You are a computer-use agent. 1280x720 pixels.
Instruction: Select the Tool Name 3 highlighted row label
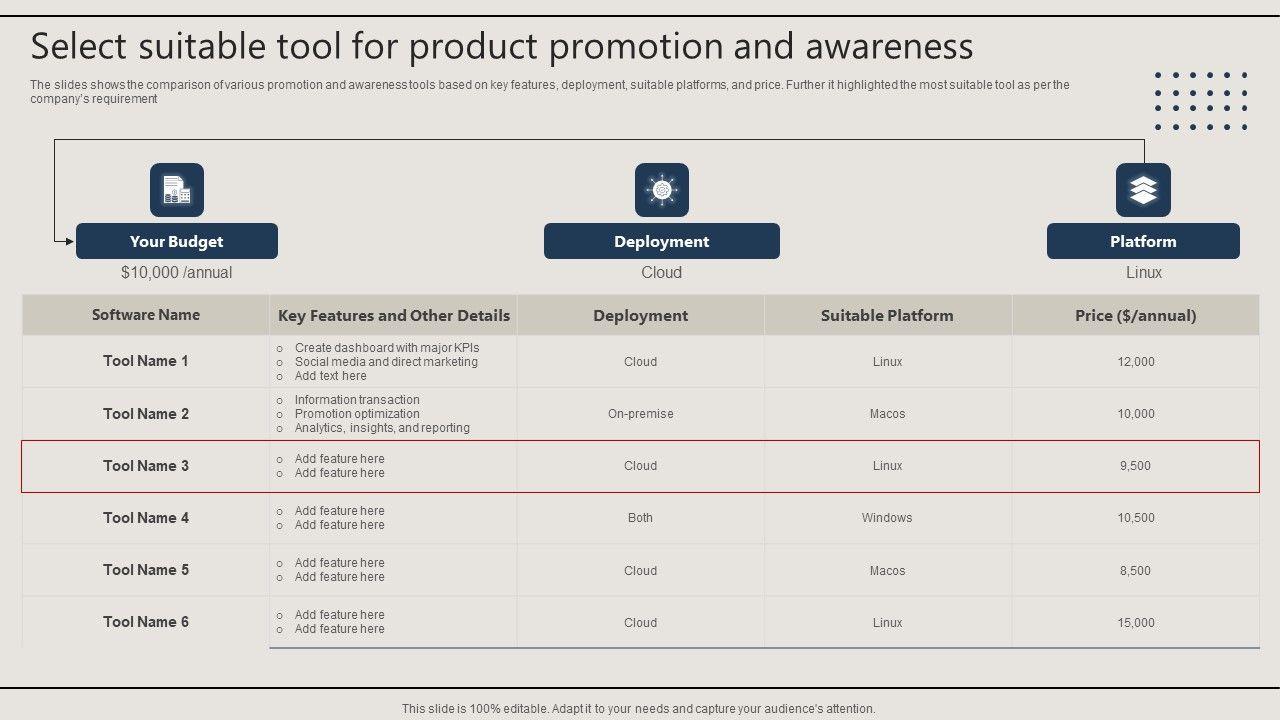click(x=146, y=466)
